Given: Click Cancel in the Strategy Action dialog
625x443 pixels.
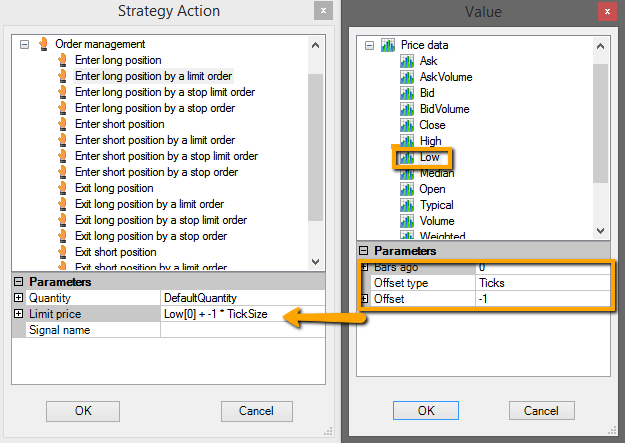Looking at the screenshot, I should [257, 411].
